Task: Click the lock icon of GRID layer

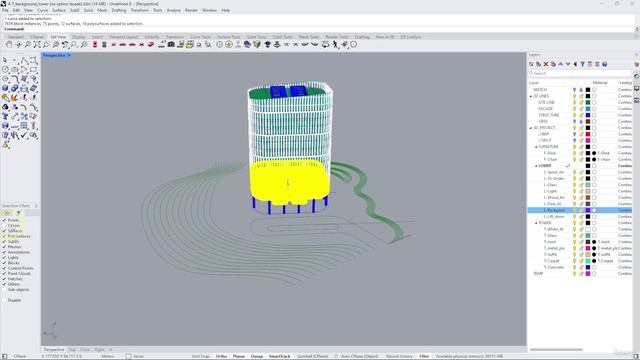Action: (581, 122)
